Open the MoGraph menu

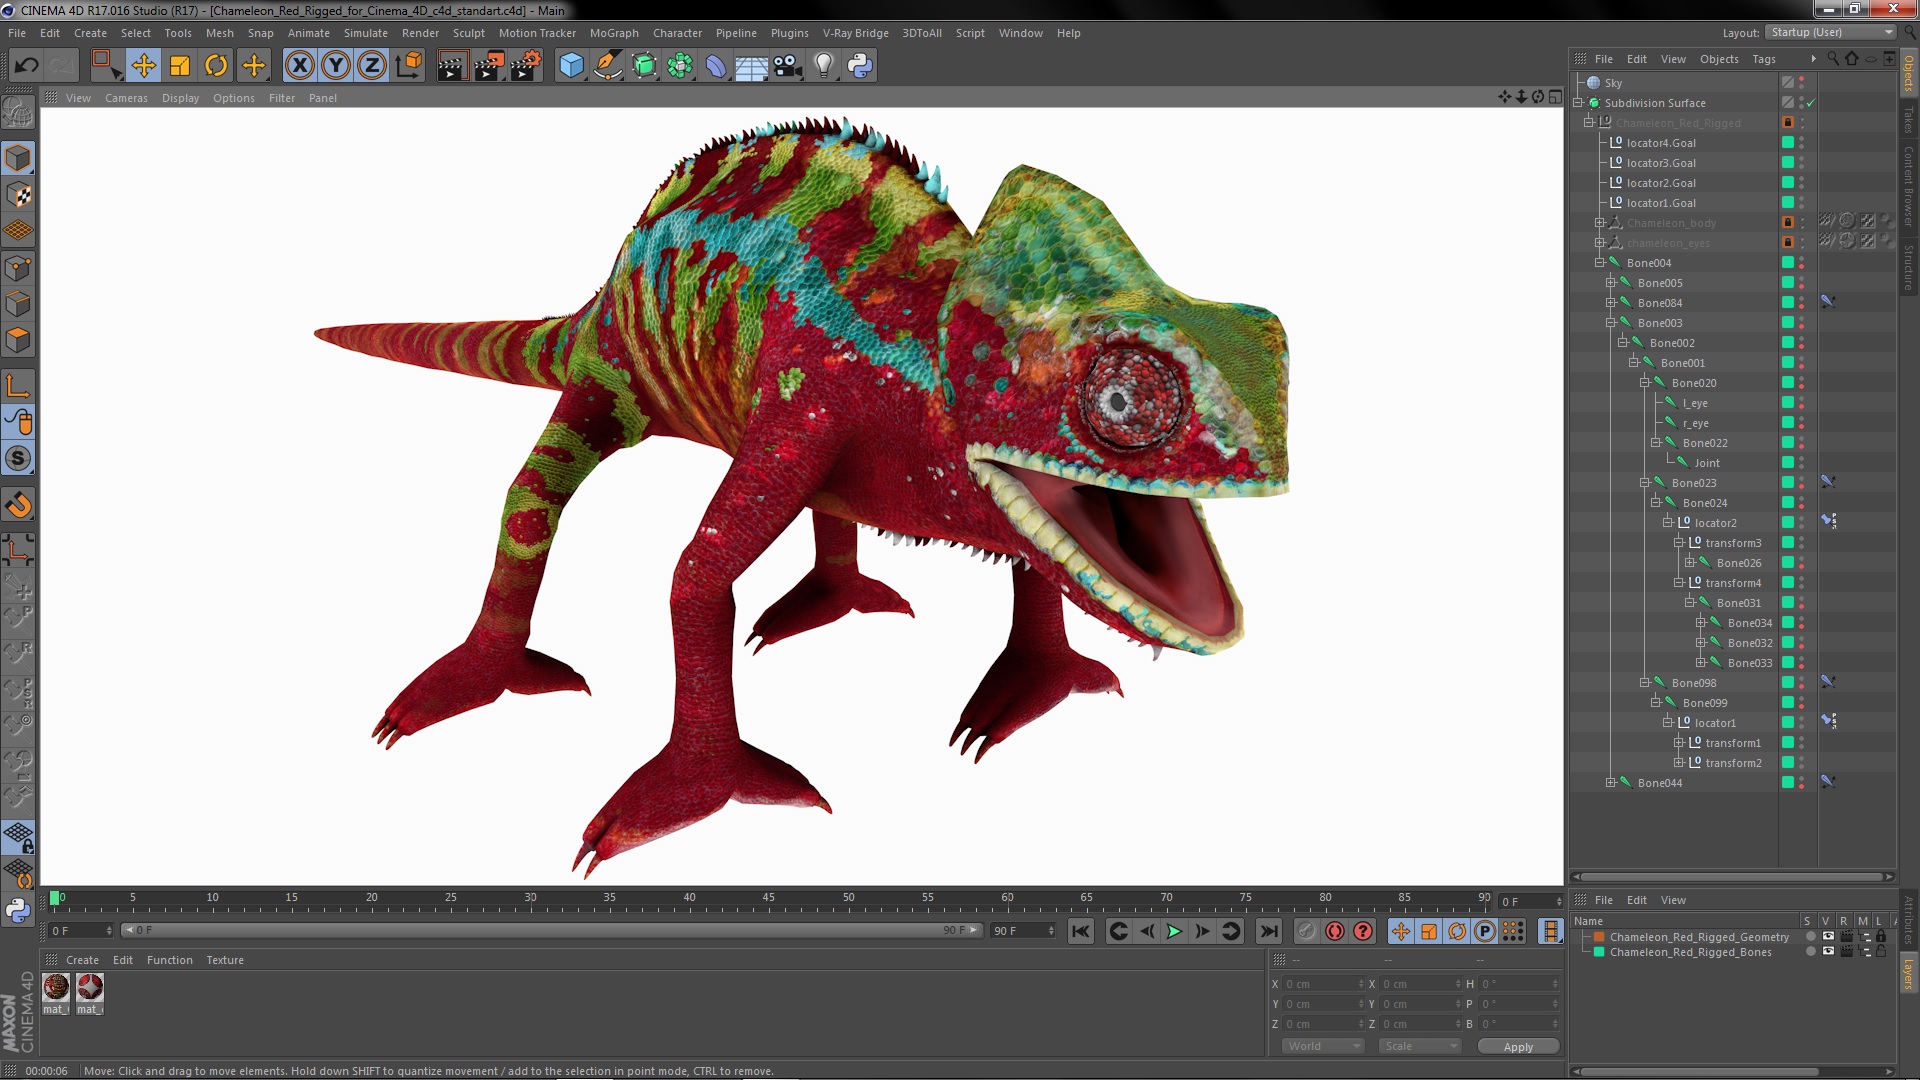[614, 33]
